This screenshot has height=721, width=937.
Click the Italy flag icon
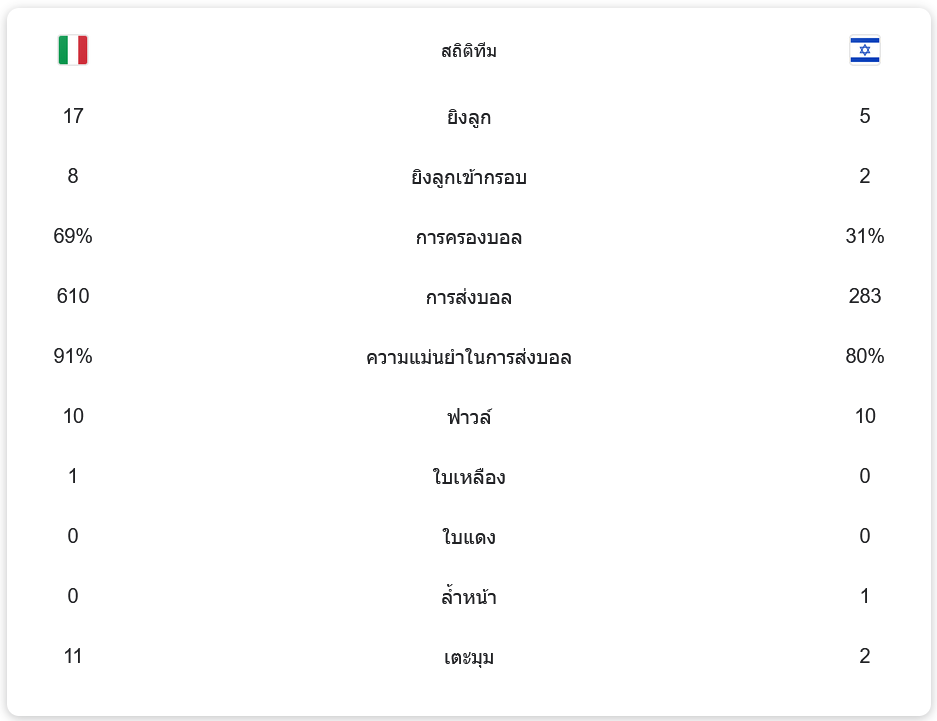pos(73,50)
